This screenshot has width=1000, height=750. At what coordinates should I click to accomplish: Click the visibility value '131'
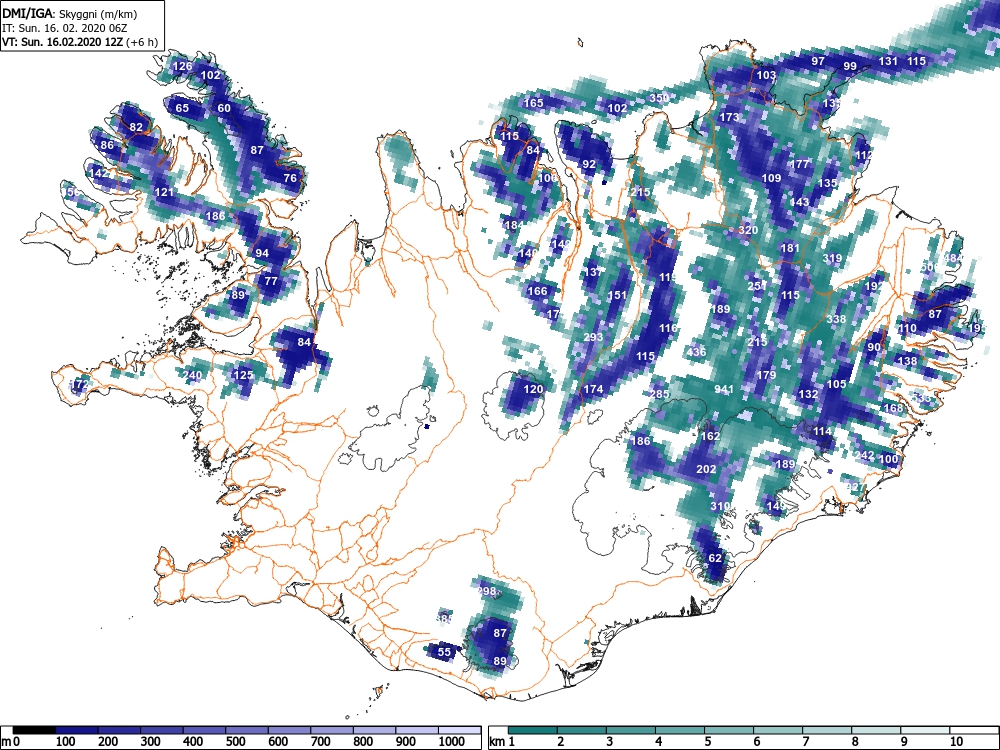[x=888, y=61]
